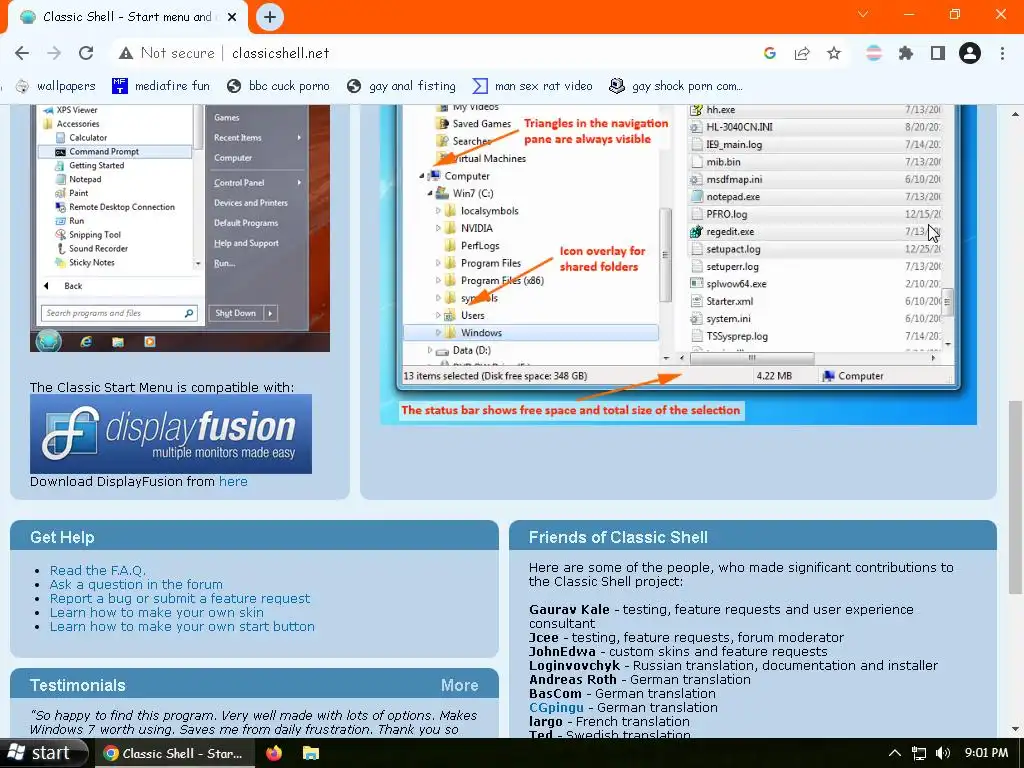Open File Explorer from the taskbar

[x=311, y=754]
